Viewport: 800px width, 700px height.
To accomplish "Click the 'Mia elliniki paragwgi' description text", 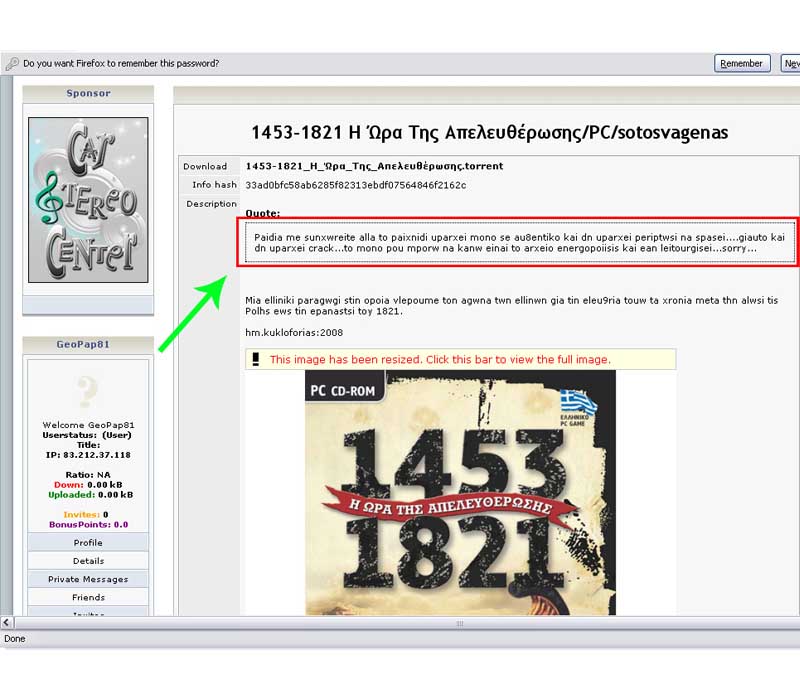I will (x=512, y=306).
